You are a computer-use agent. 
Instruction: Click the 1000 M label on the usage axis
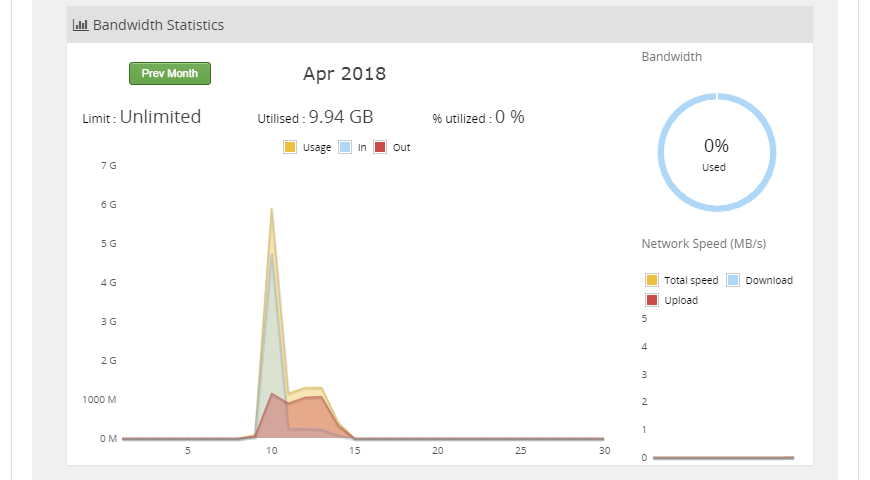[x=99, y=399]
